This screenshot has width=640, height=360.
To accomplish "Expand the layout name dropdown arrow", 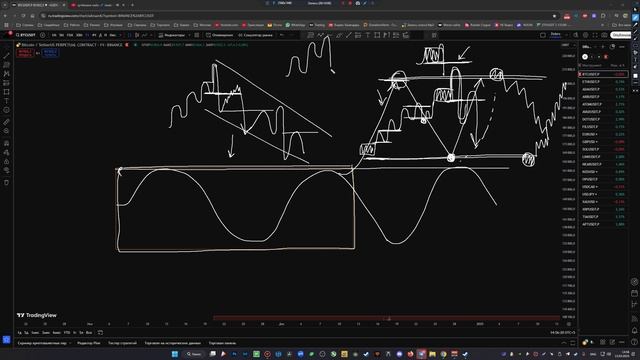I will click(x=566, y=35).
